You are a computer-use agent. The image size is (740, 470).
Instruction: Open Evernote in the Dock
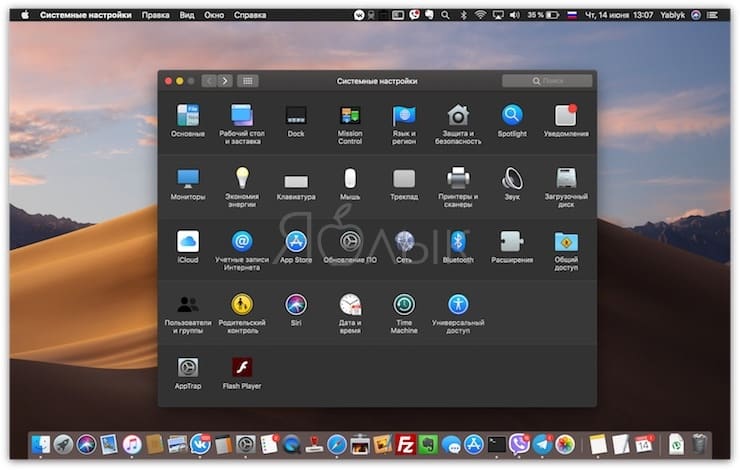coord(428,445)
